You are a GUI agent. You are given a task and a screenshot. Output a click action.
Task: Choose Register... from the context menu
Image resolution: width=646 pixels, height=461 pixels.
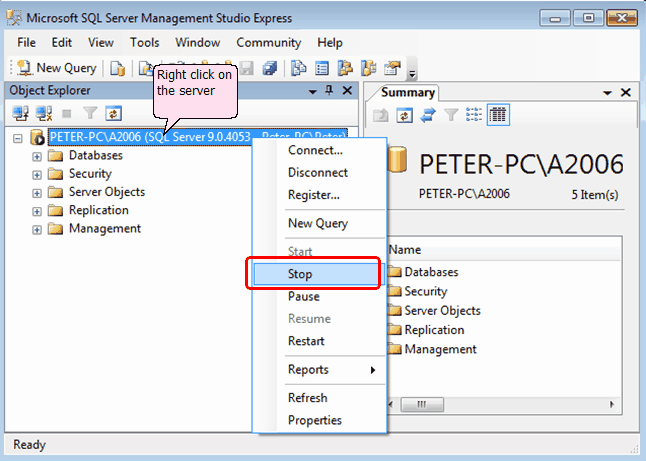[319, 195]
